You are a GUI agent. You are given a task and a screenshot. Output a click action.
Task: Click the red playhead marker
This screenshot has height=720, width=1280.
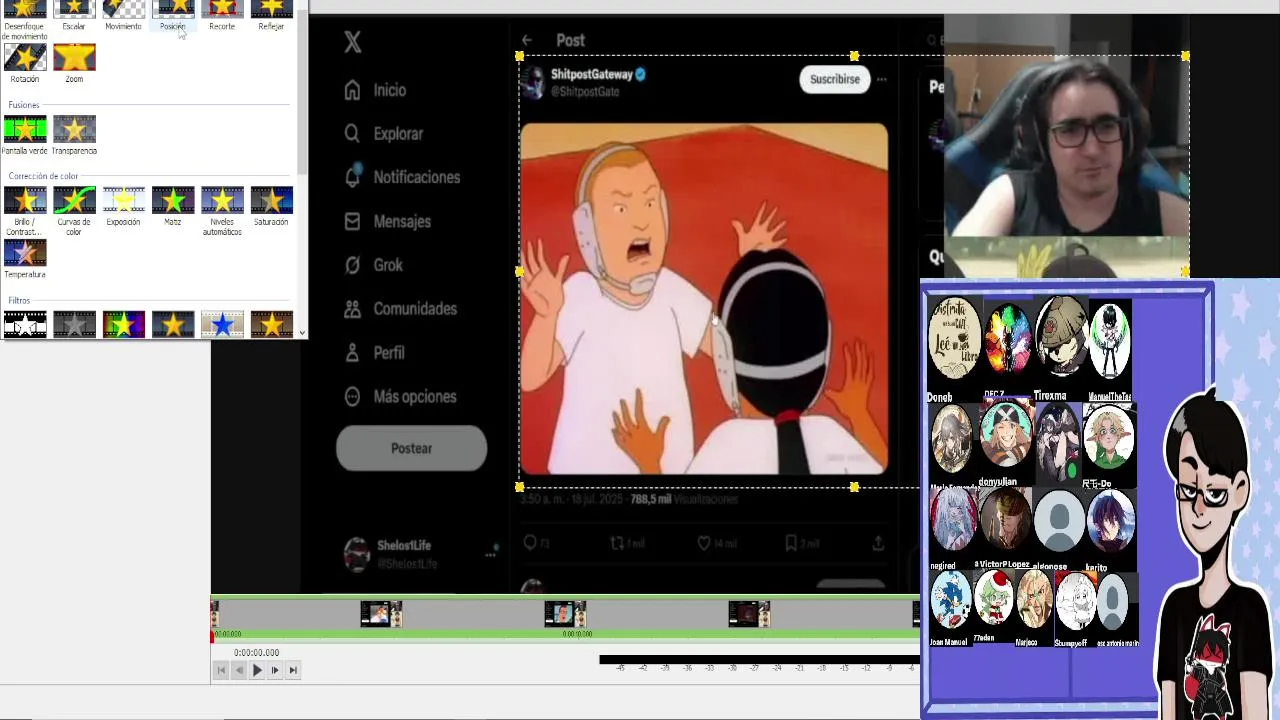212,635
